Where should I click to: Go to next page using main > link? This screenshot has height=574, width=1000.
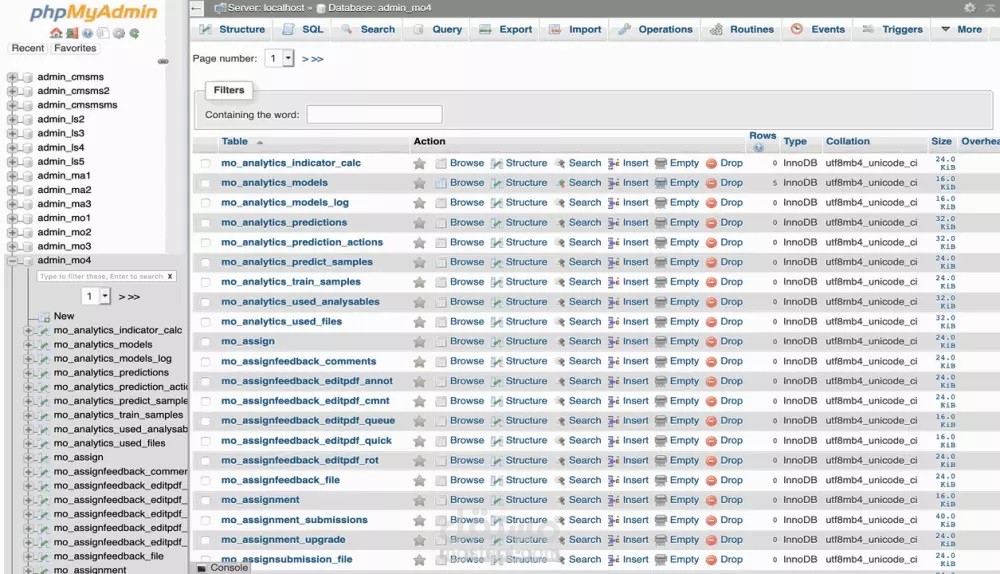tap(305, 59)
